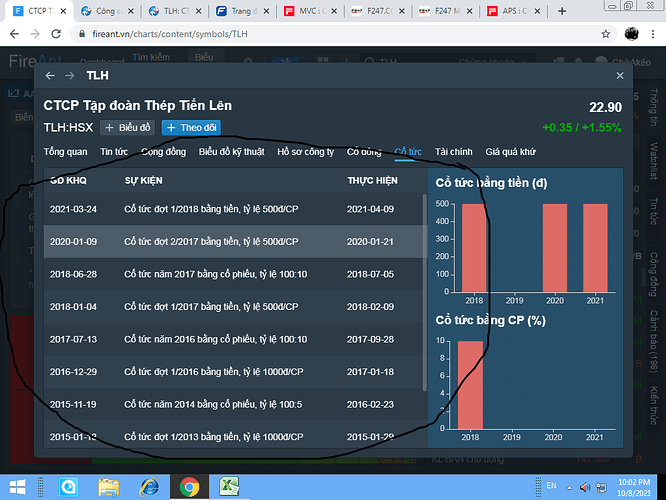The width and height of the screenshot is (666, 500).
Task: Click the 2018-07-05 execution date cell
Action: 370,274
